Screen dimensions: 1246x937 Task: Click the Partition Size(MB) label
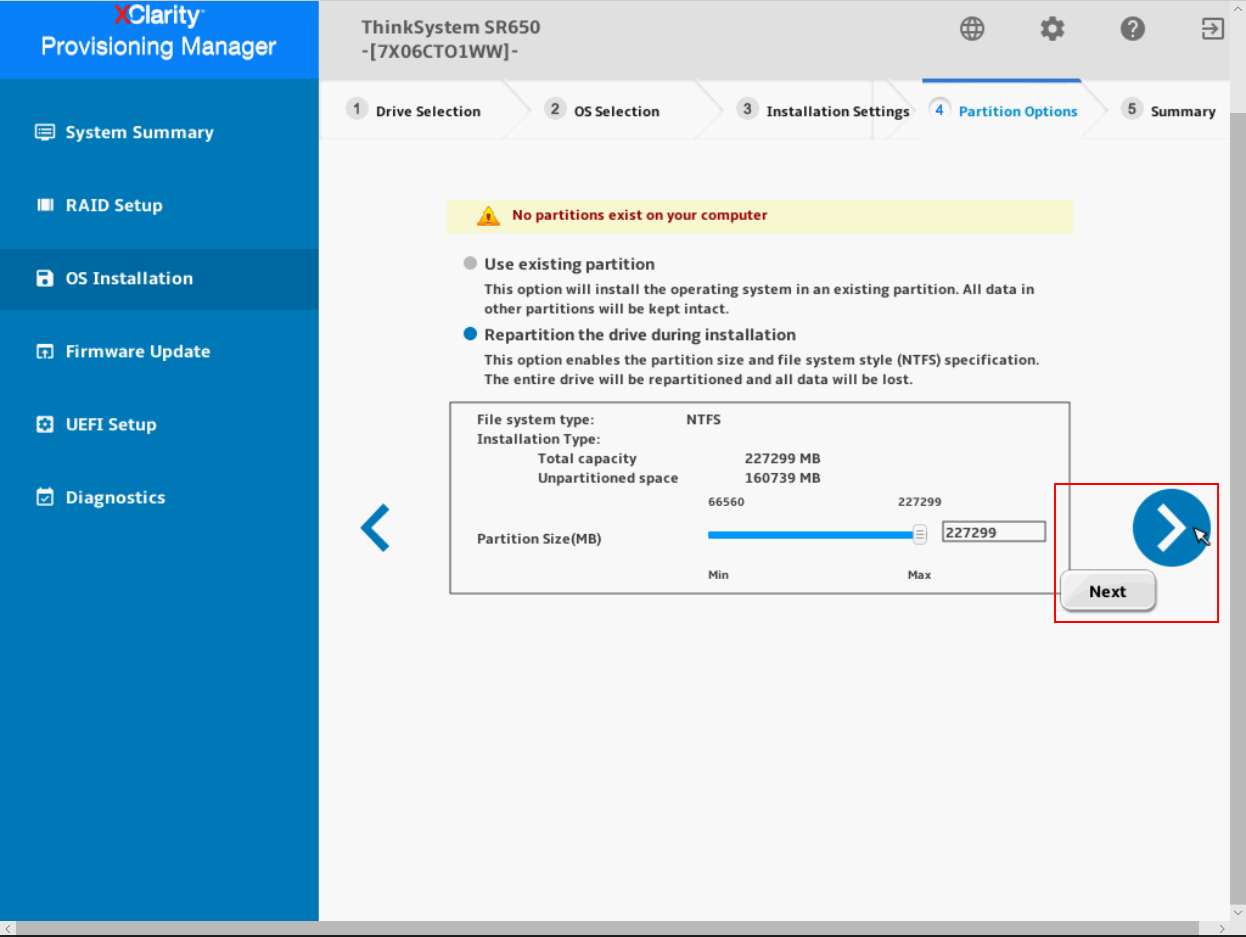539,539
